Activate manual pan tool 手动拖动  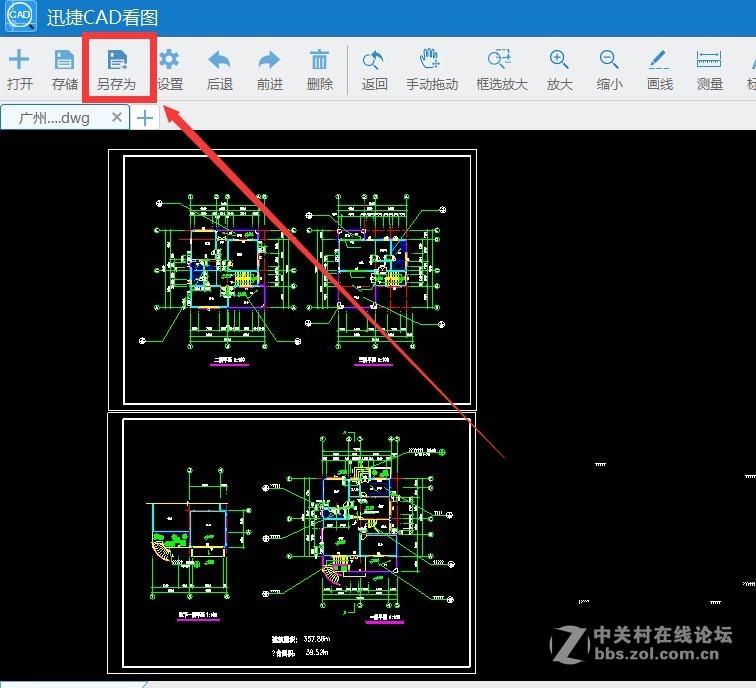pos(432,69)
